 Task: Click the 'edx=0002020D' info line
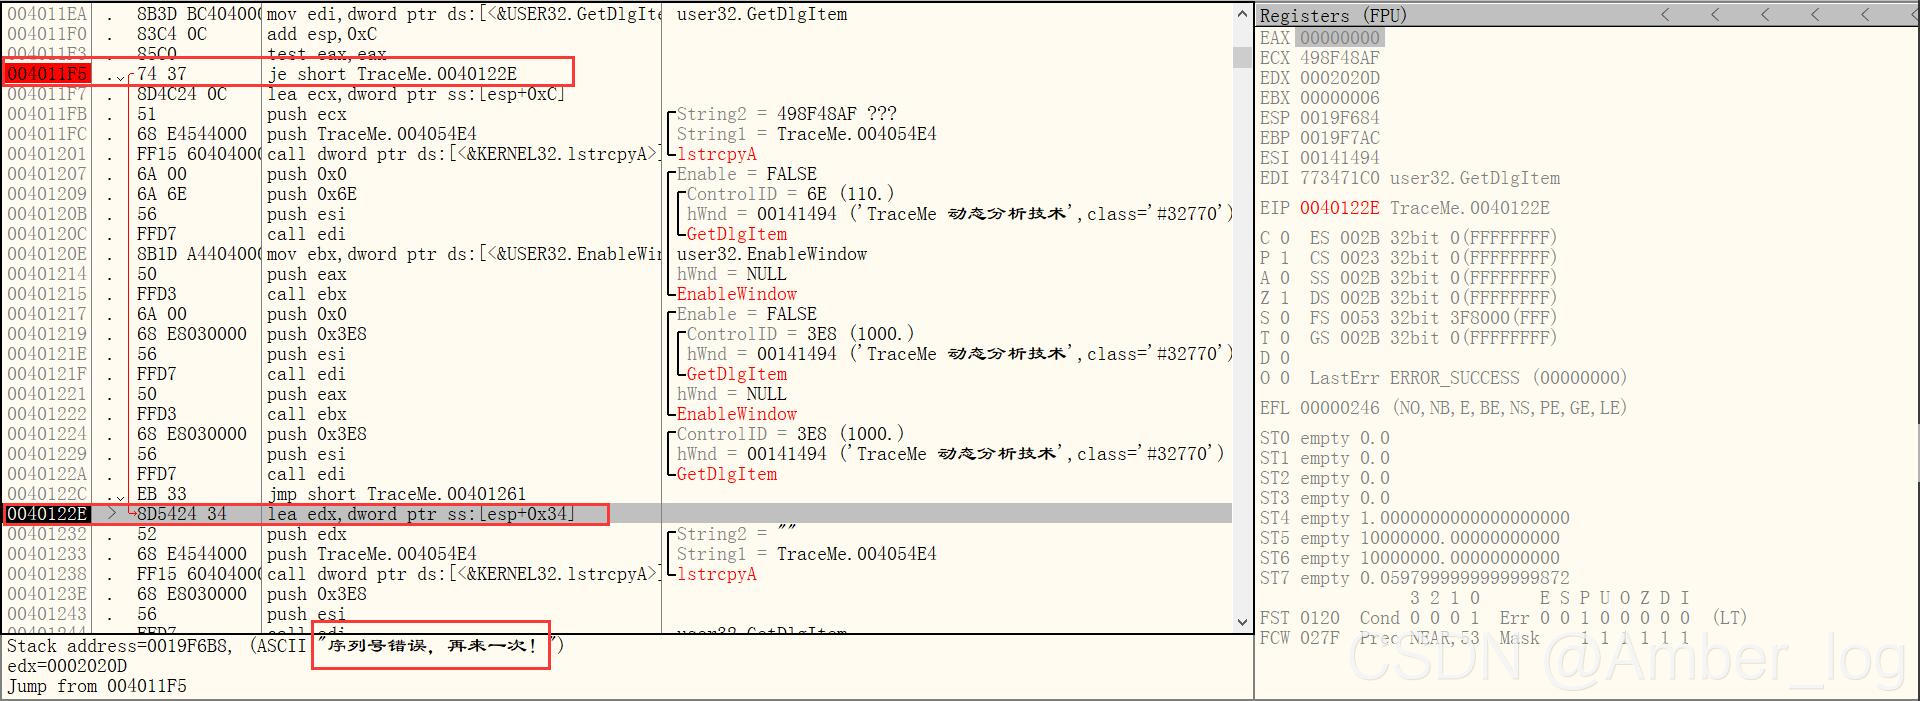(67, 666)
